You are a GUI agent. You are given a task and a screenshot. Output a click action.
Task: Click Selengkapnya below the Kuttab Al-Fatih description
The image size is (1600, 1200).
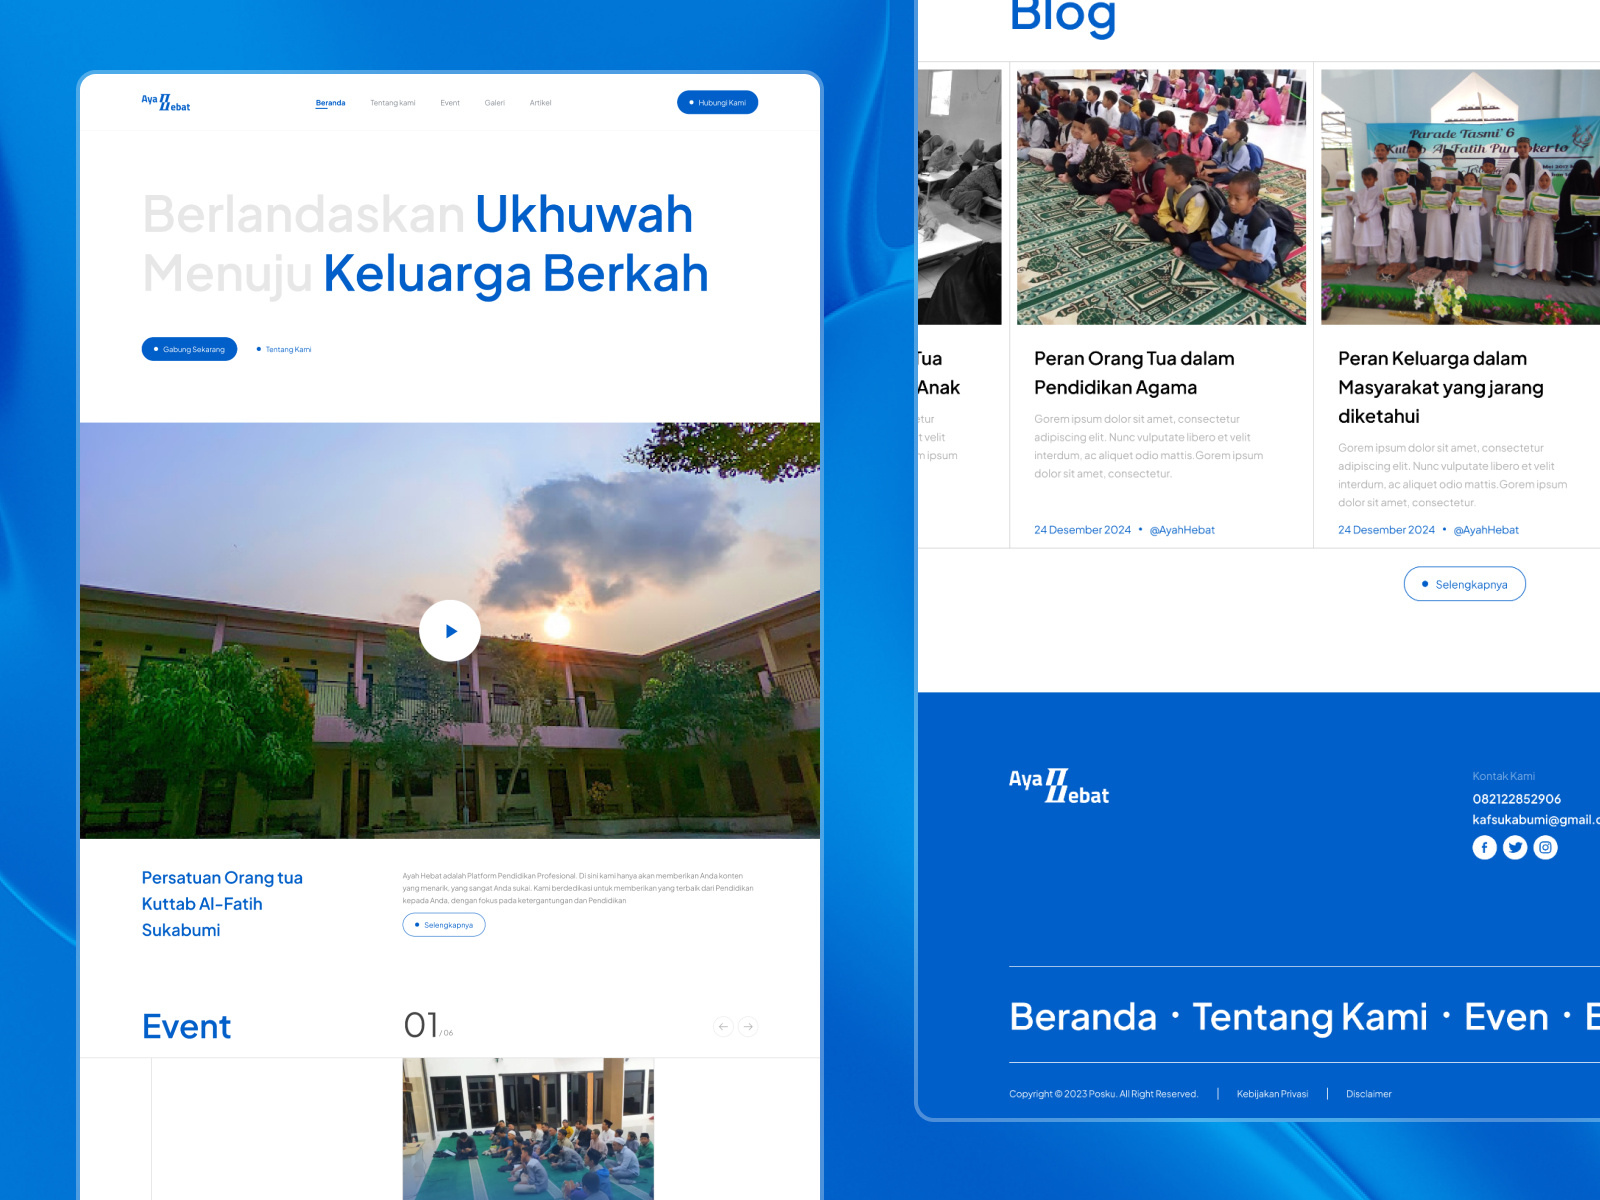pyautogui.click(x=444, y=925)
